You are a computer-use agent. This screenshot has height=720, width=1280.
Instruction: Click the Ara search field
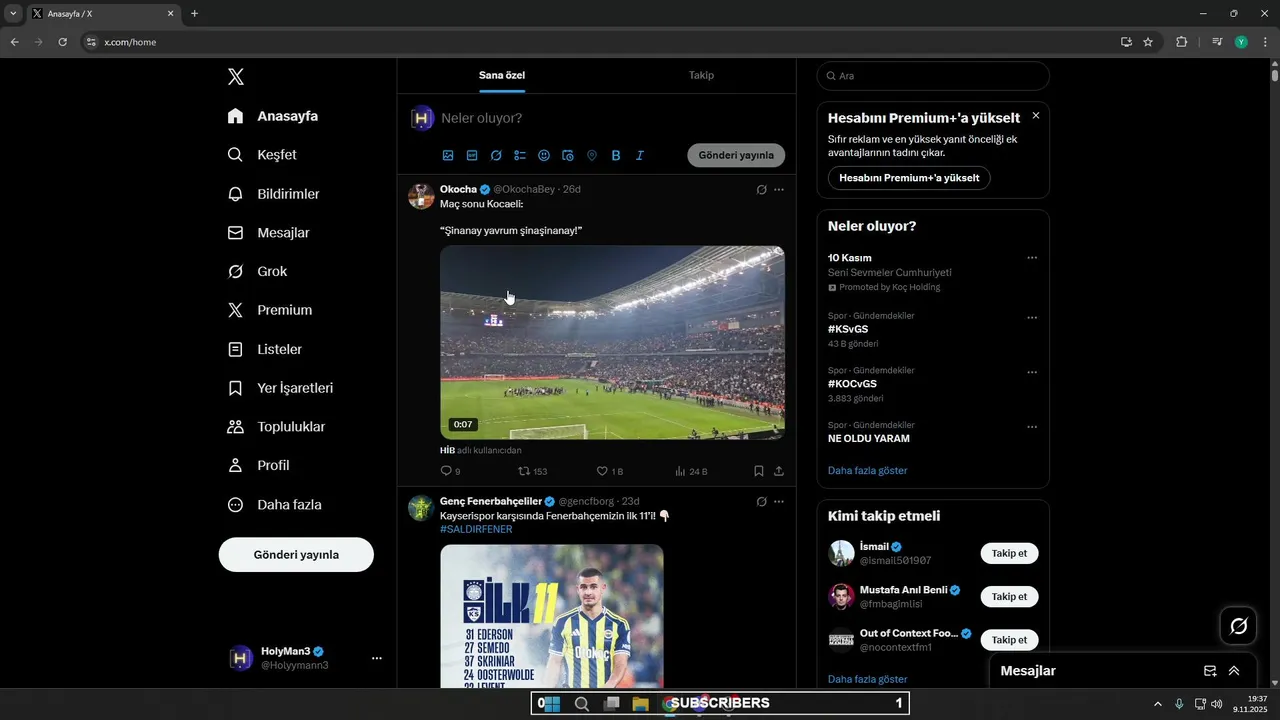pyautogui.click(x=933, y=76)
